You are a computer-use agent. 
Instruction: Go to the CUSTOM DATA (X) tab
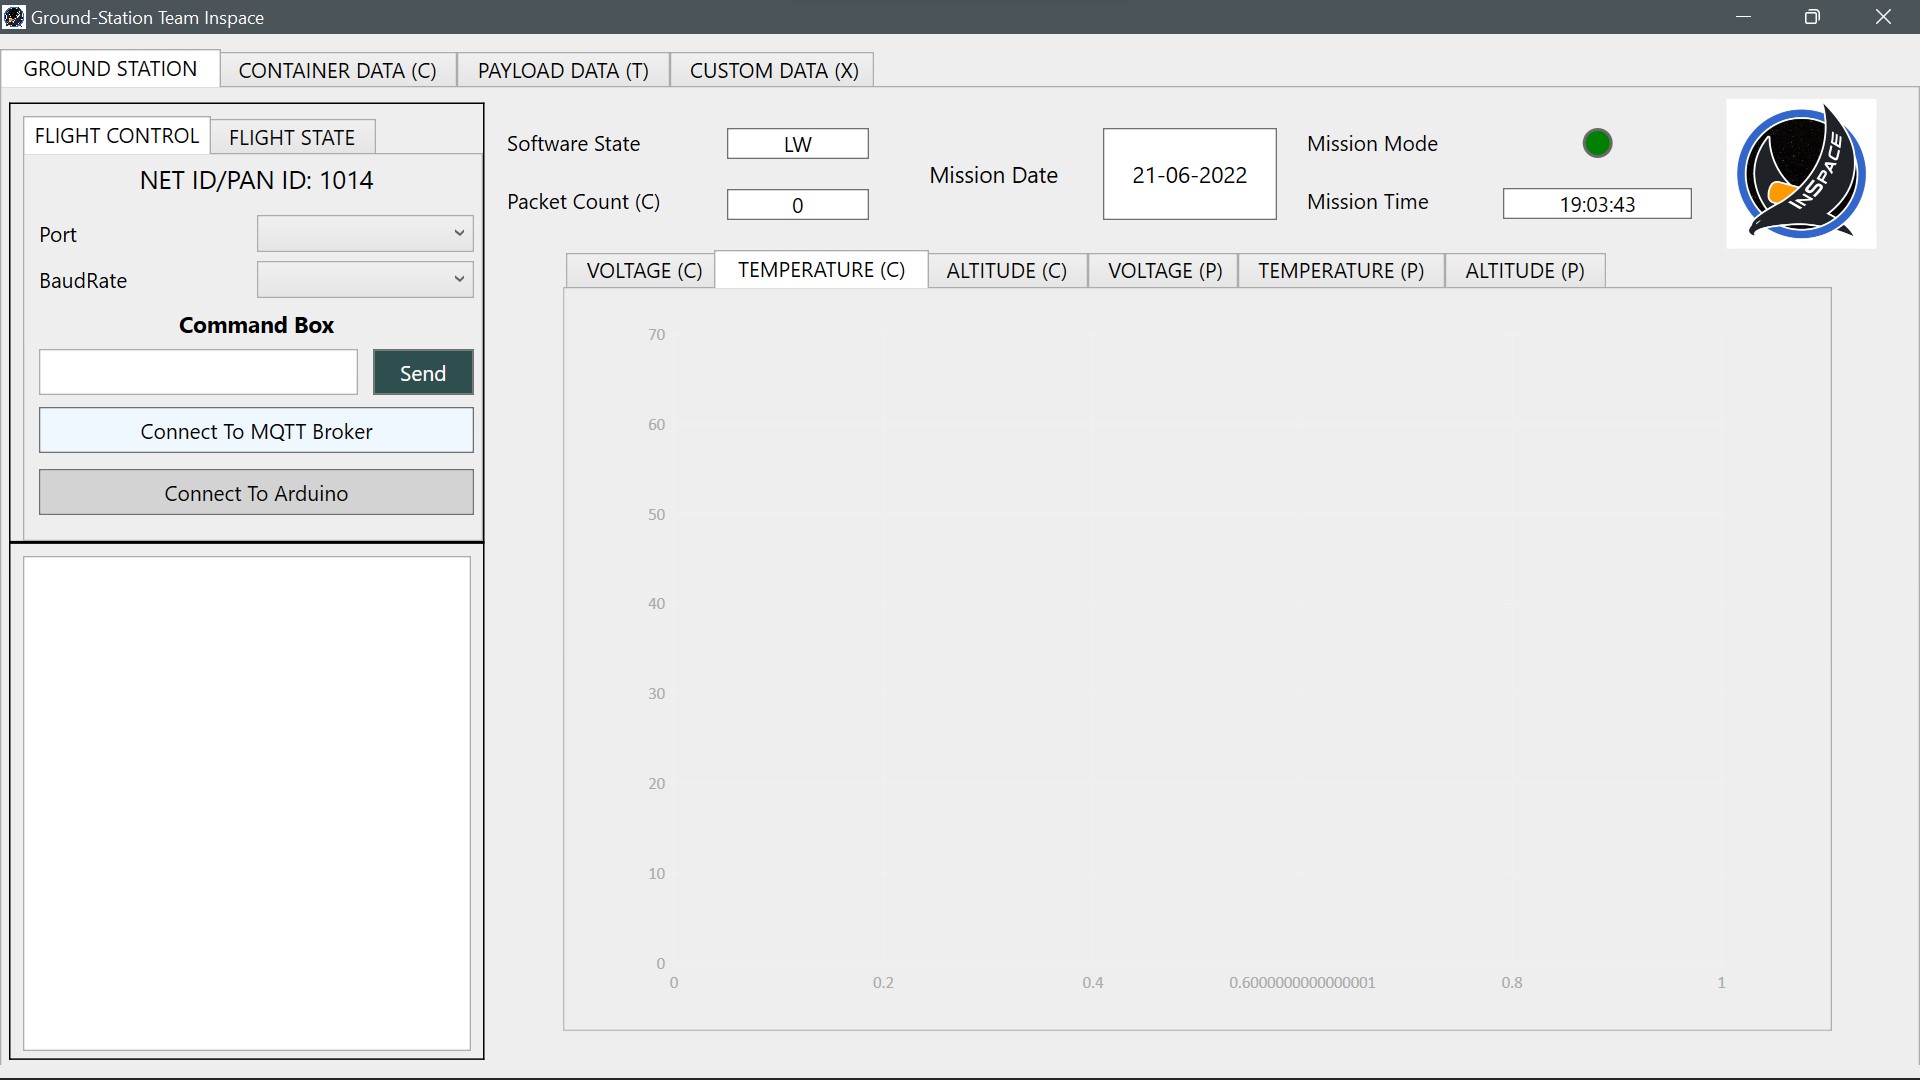(x=773, y=70)
